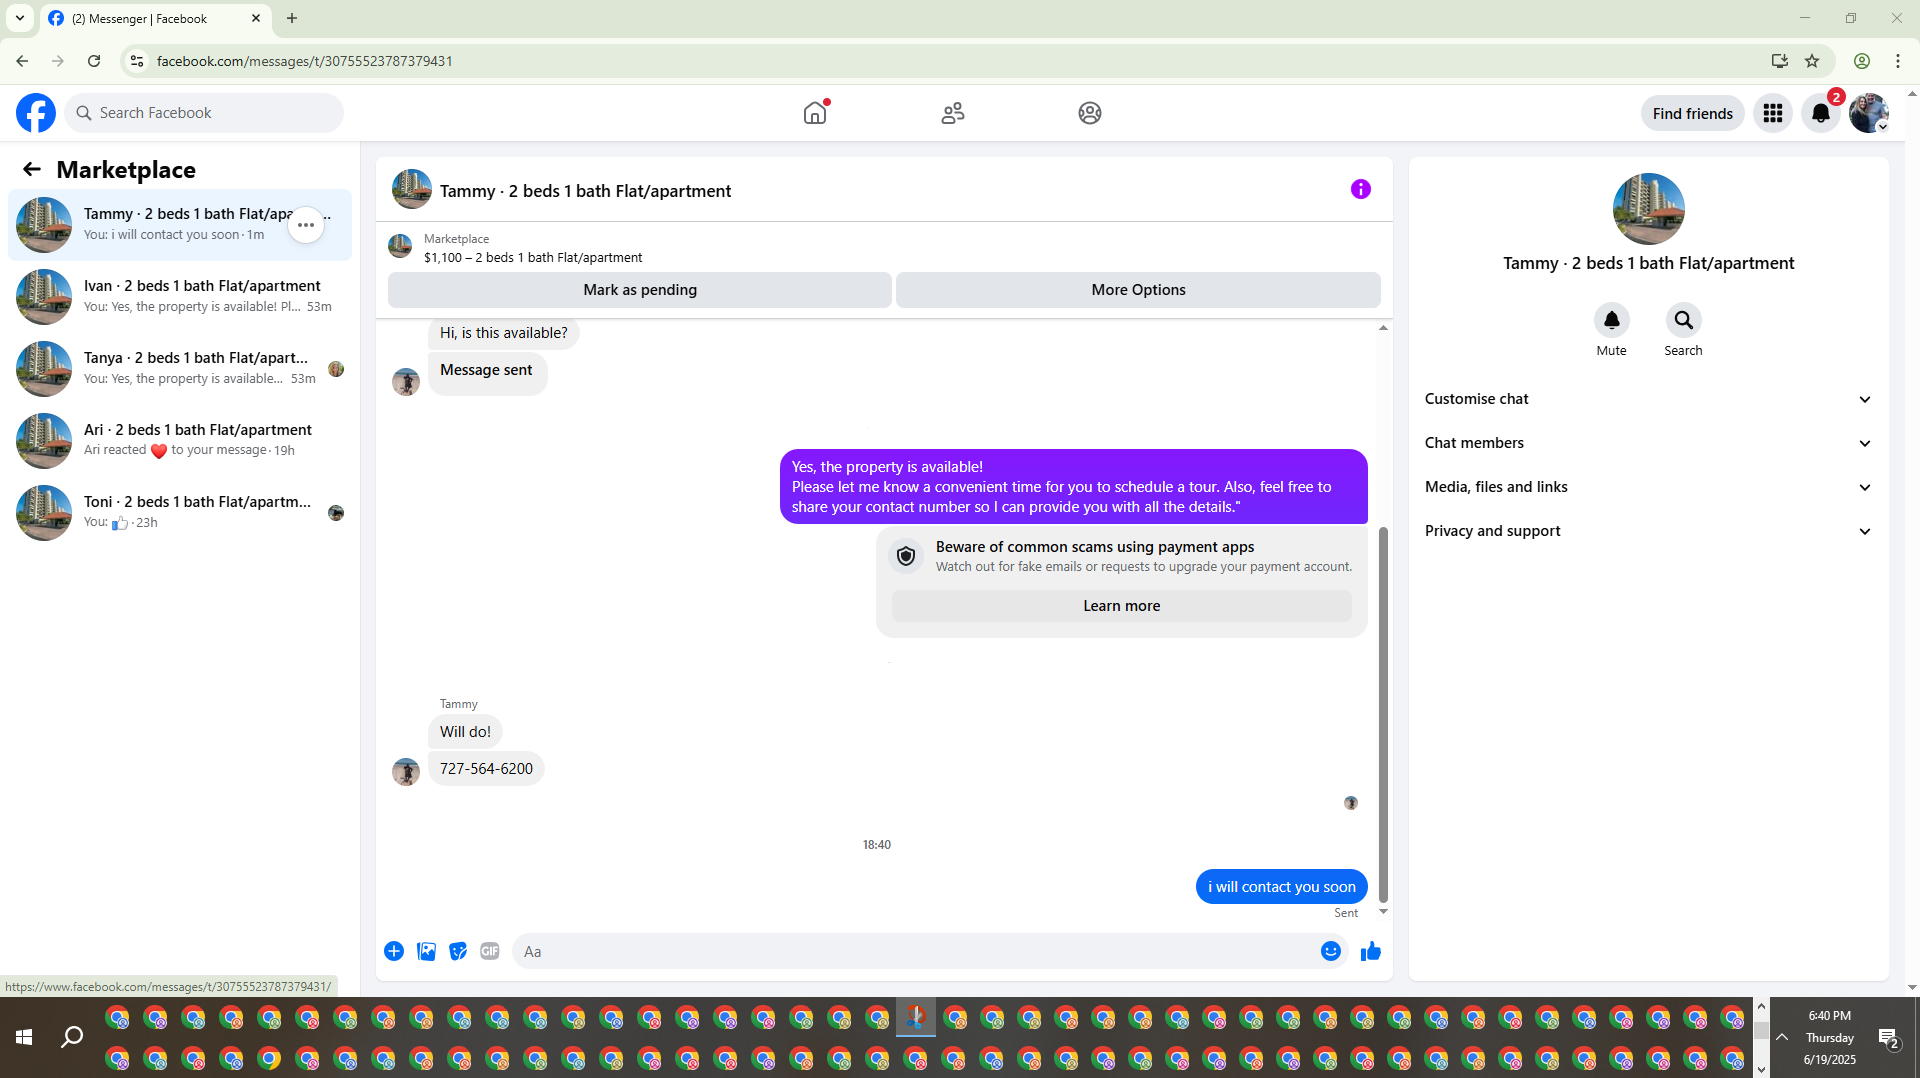The width and height of the screenshot is (1920, 1078).
Task: Expand the Chat members section
Action: pyautogui.click(x=1648, y=443)
